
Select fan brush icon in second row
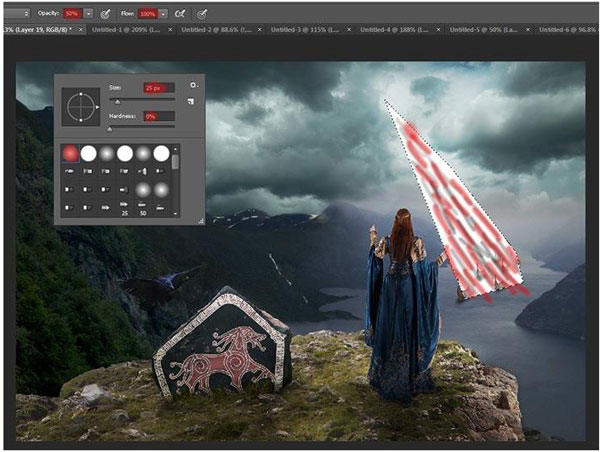142,171
